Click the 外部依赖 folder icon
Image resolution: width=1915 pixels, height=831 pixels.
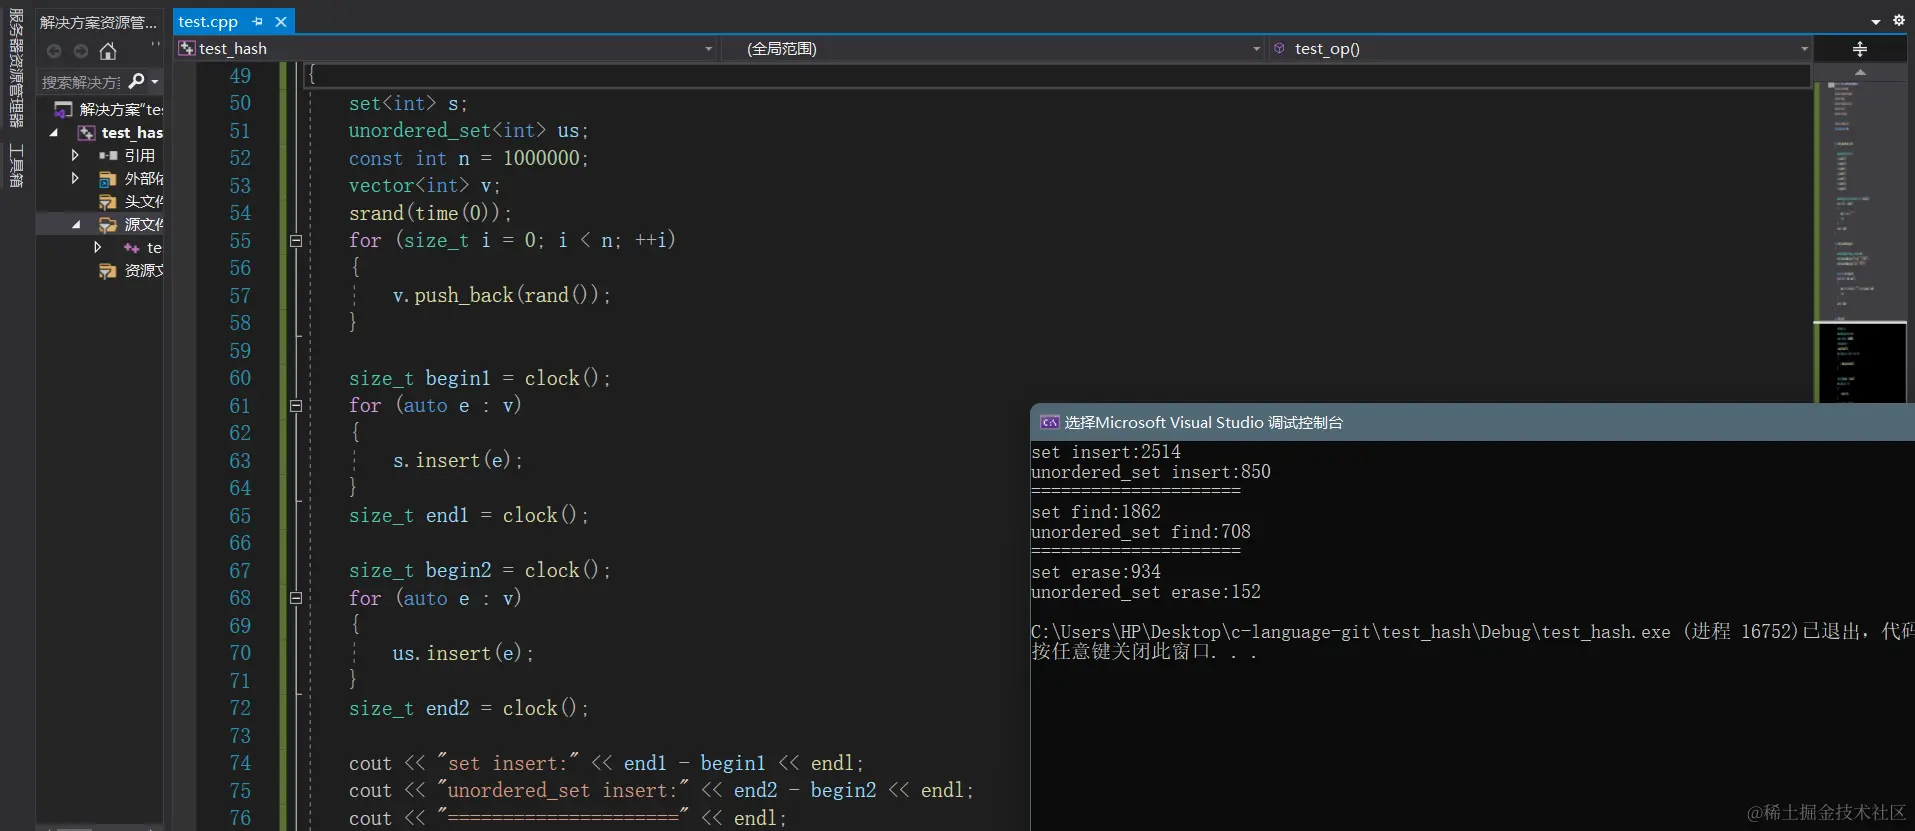click(108, 179)
